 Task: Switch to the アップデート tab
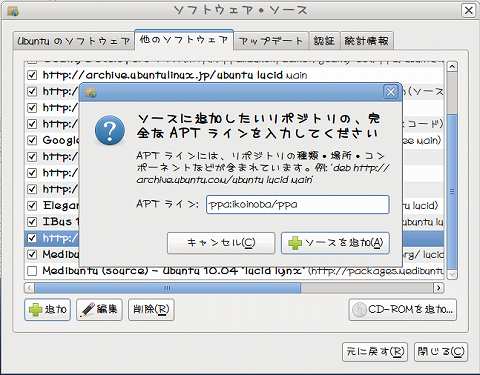tap(271, 41)
